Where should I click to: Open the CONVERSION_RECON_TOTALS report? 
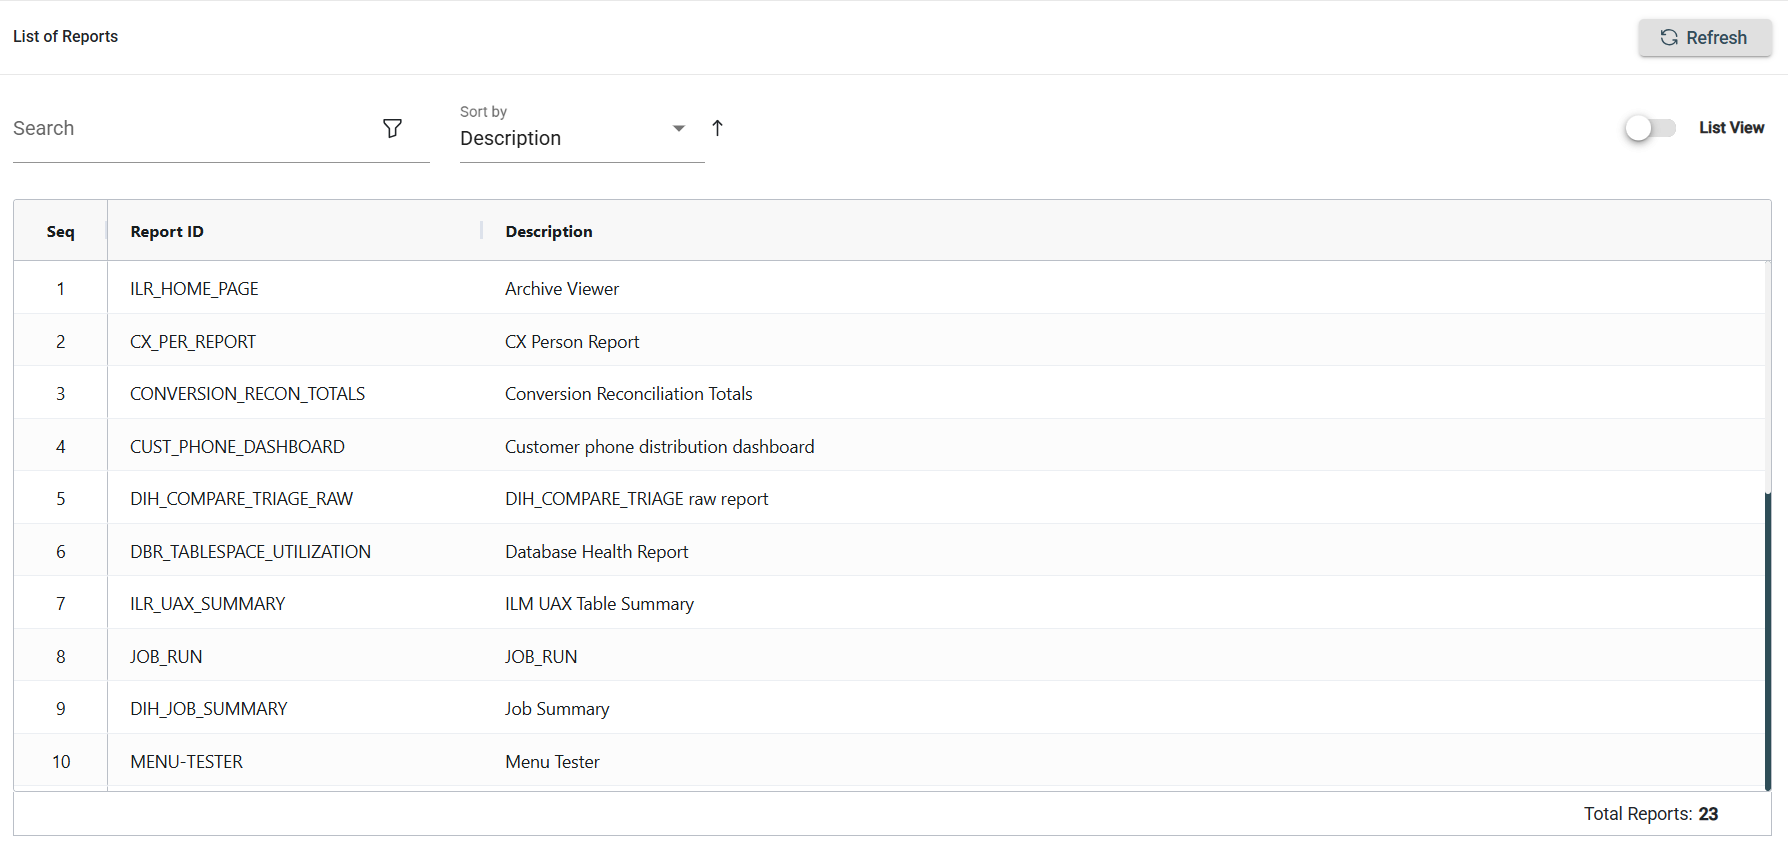[x=247, y=394]
